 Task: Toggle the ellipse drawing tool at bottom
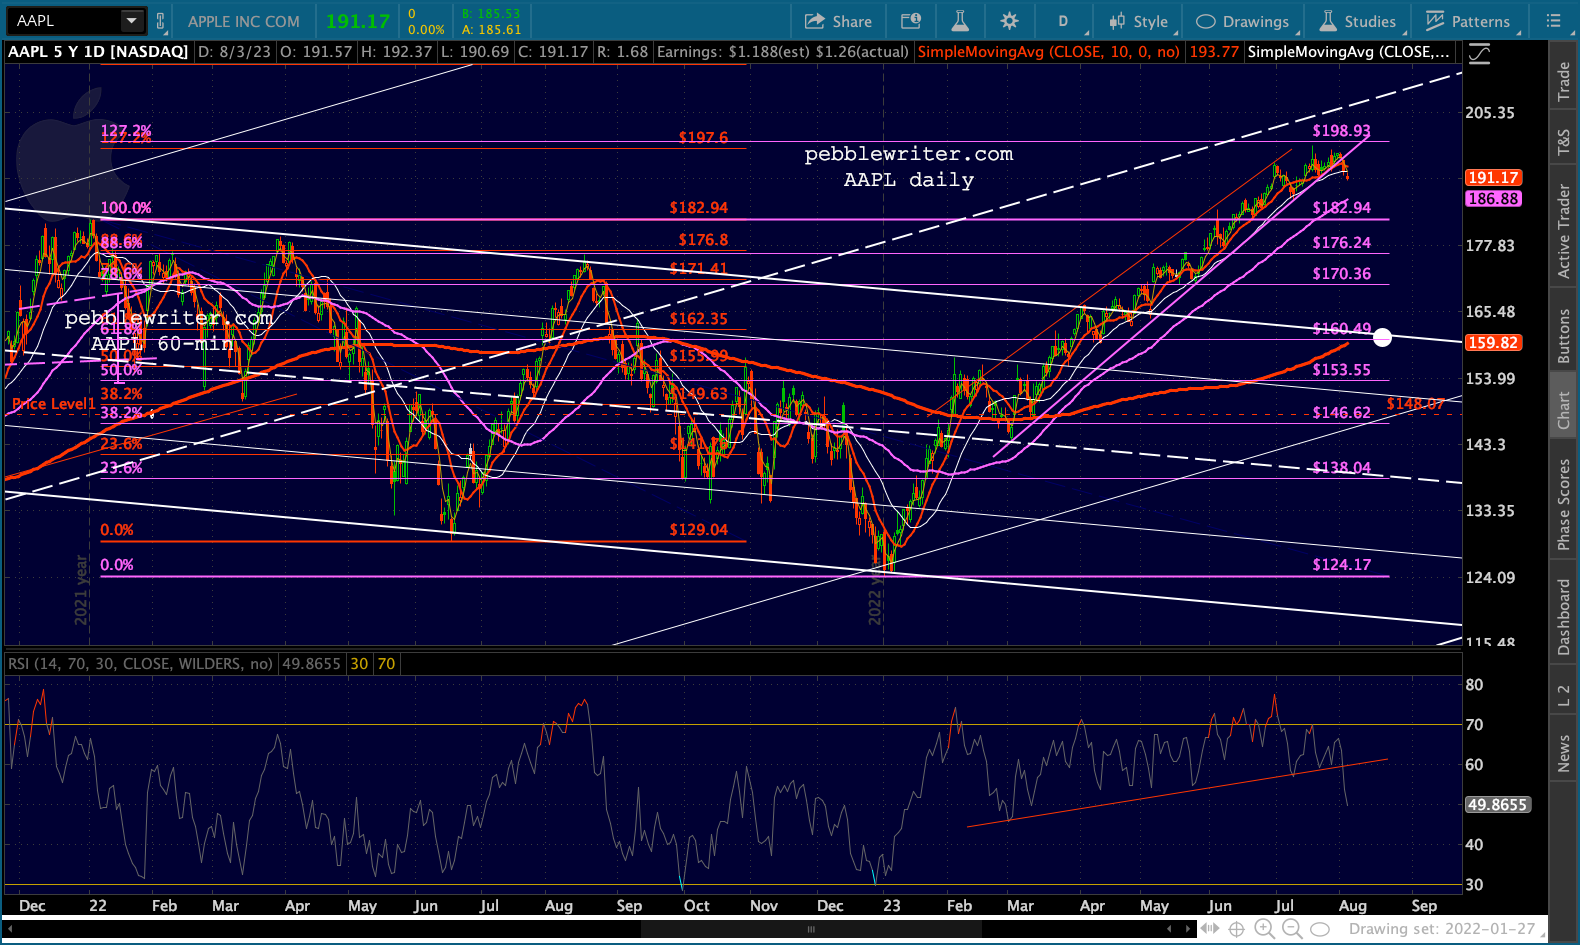click(1320, 929)
